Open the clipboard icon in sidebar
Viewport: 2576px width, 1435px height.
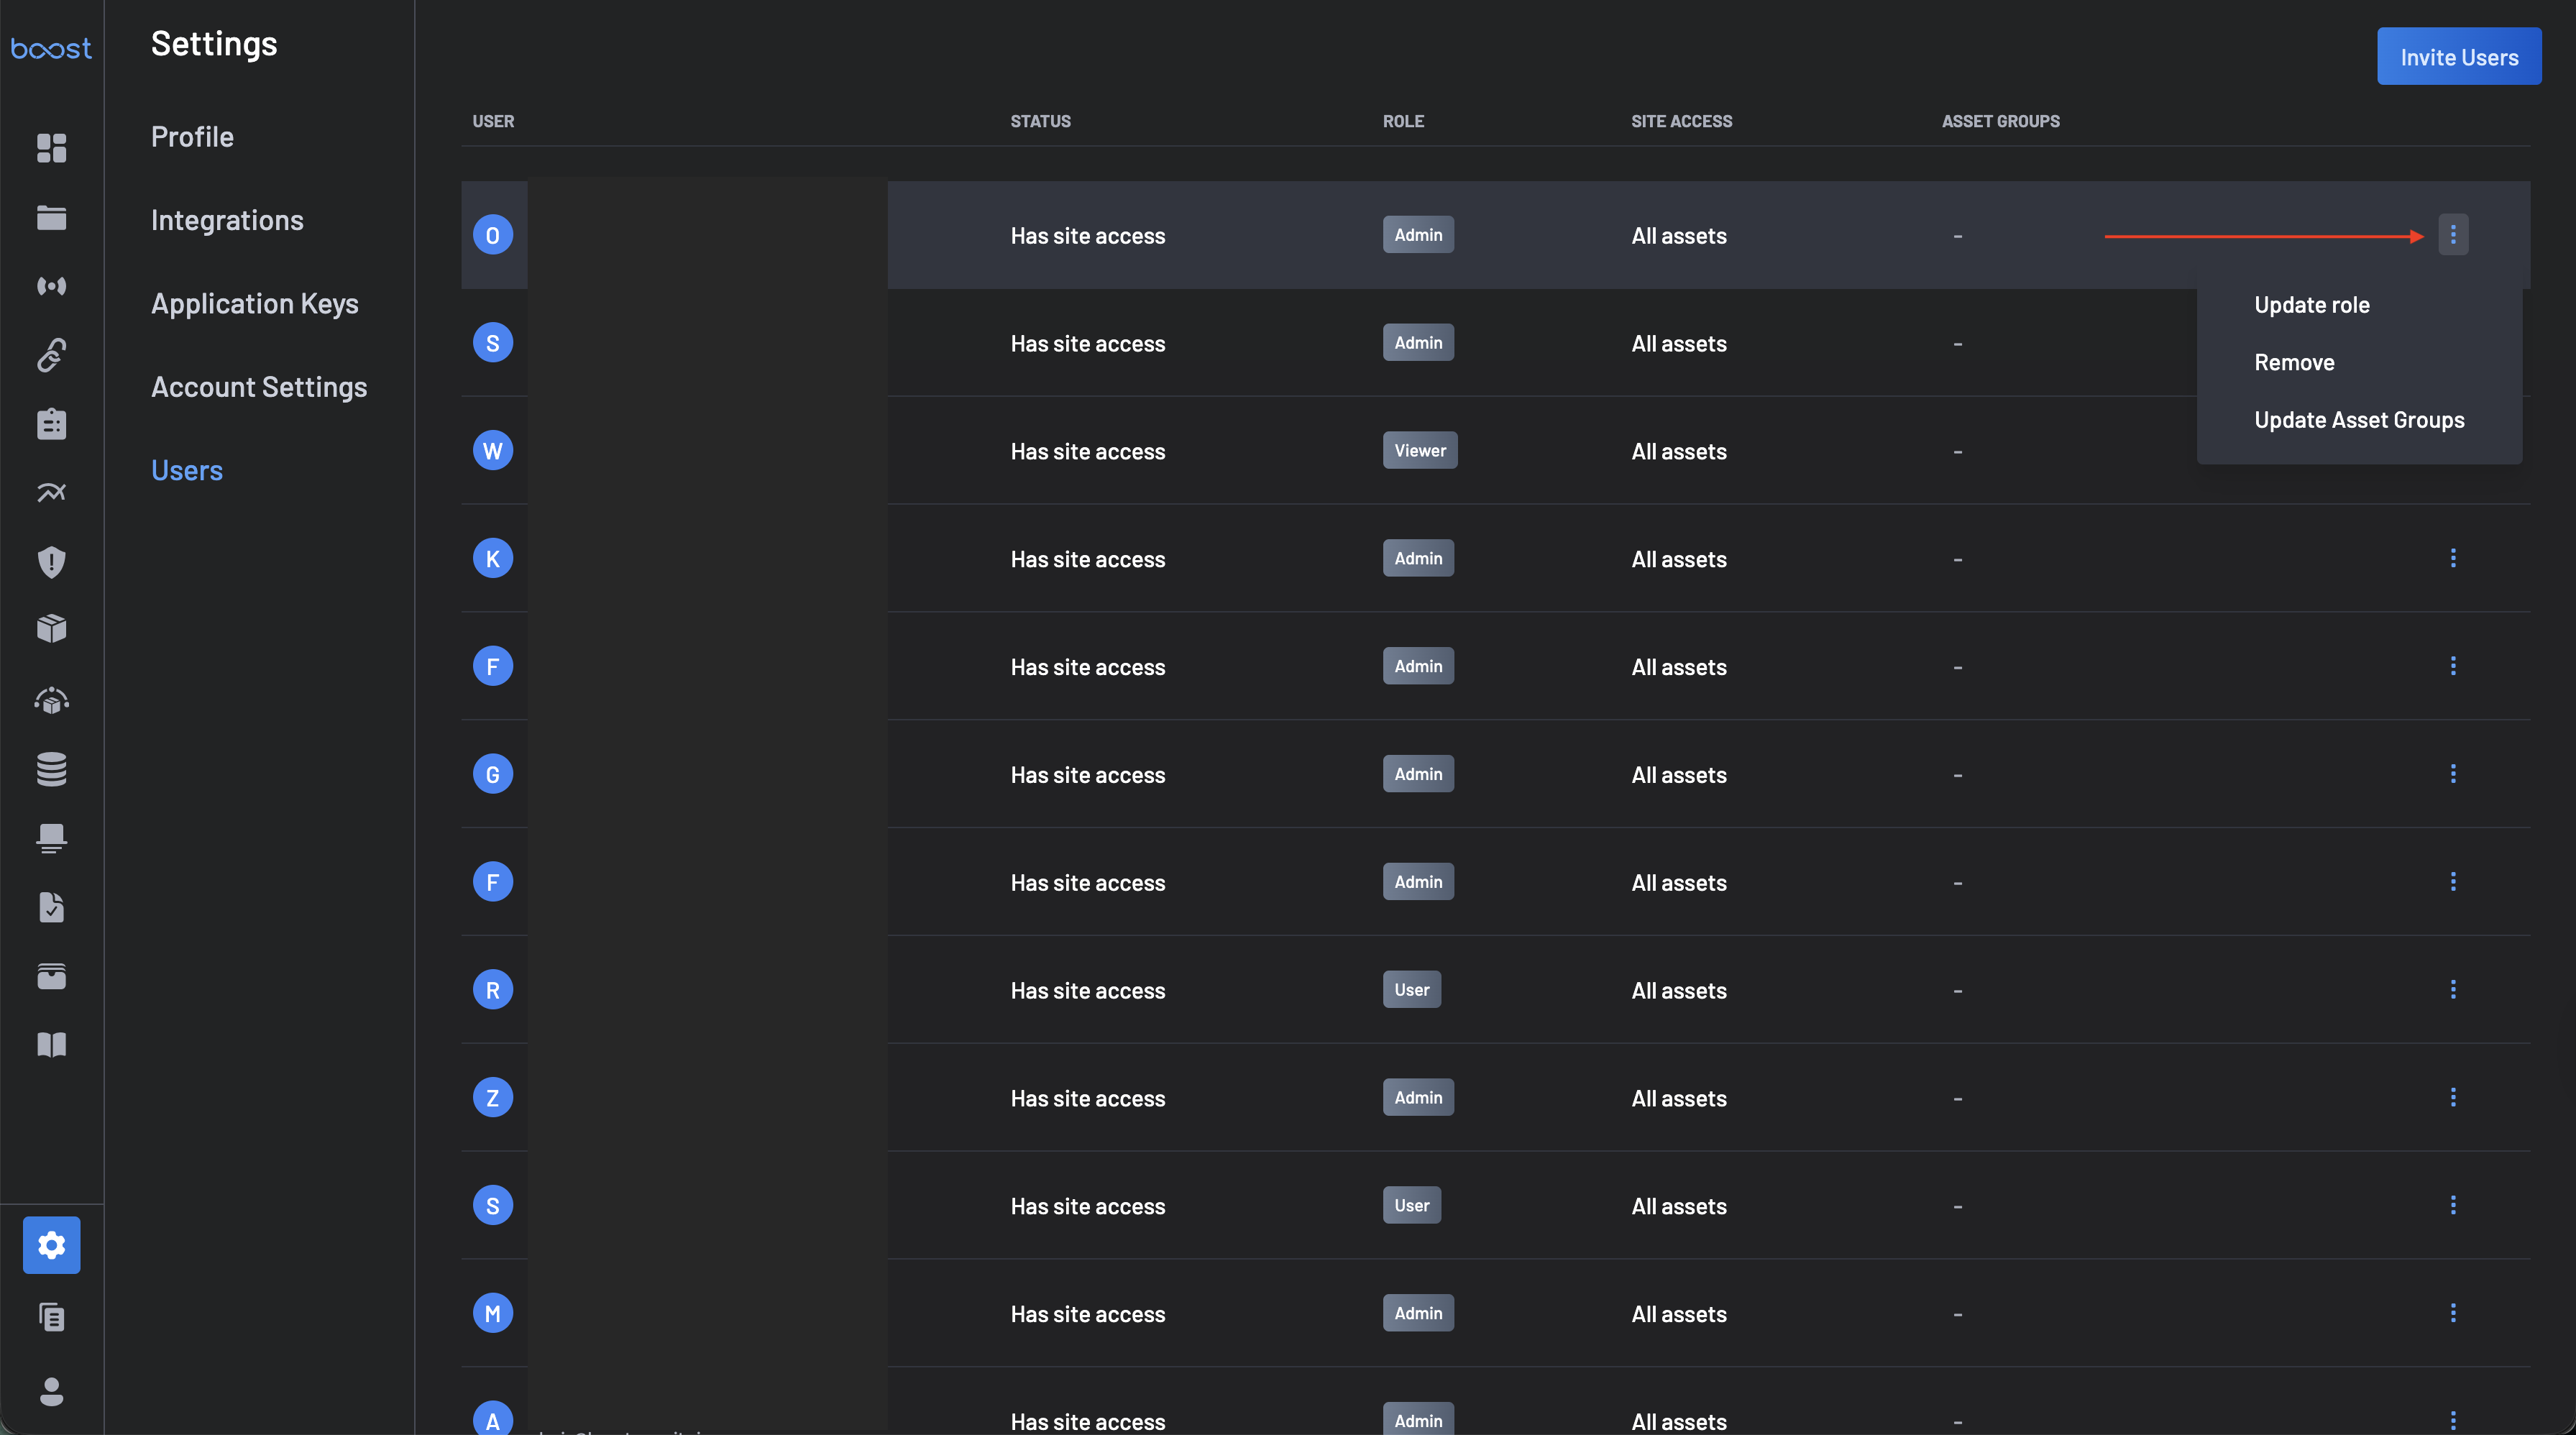click(51, 424)
